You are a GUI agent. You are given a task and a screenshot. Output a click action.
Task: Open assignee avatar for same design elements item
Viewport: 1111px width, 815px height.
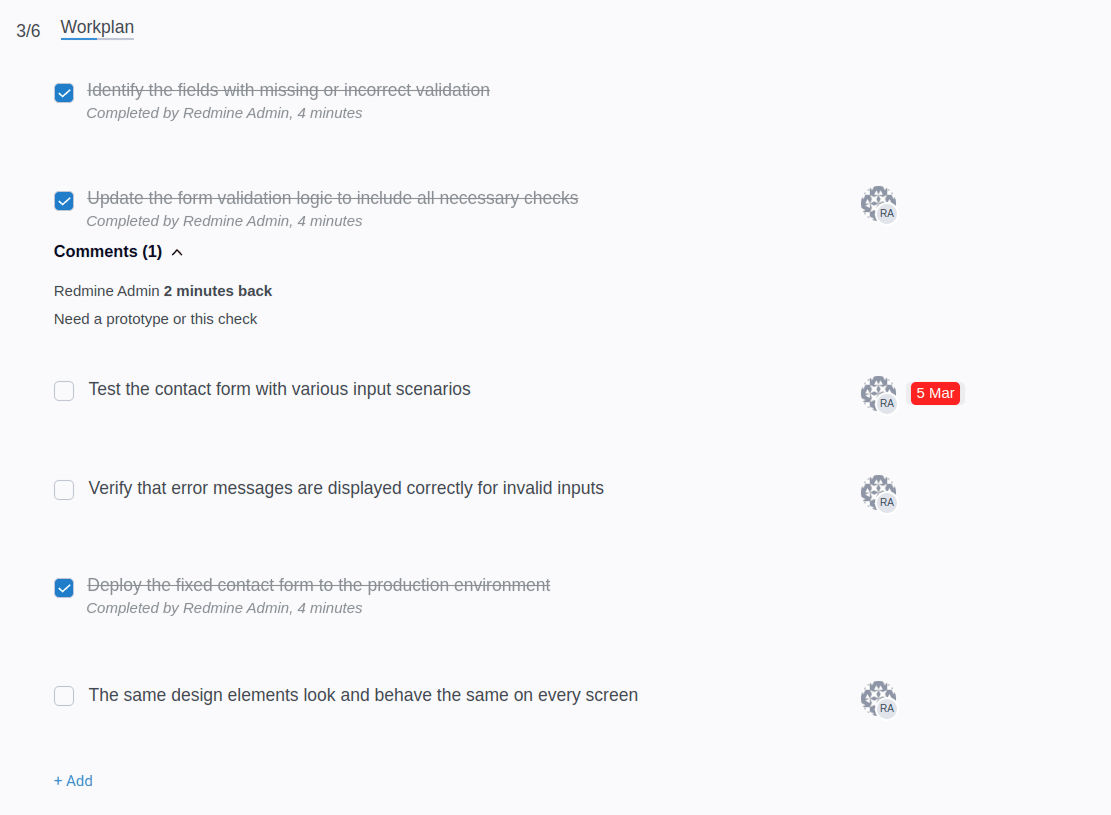(879, 699)
